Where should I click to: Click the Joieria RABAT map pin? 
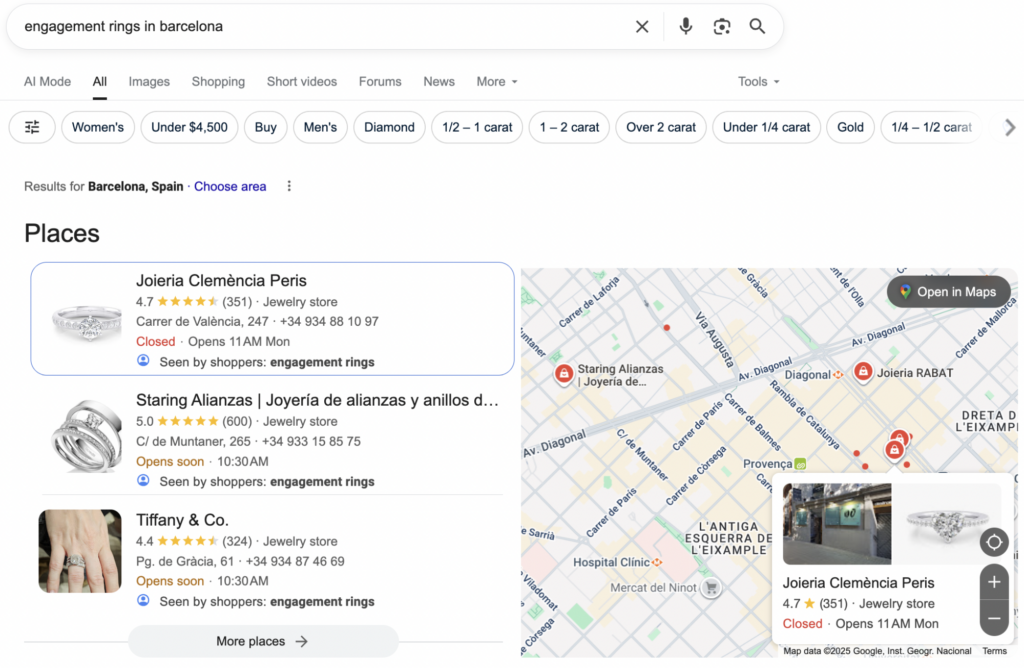coord(863,372)
